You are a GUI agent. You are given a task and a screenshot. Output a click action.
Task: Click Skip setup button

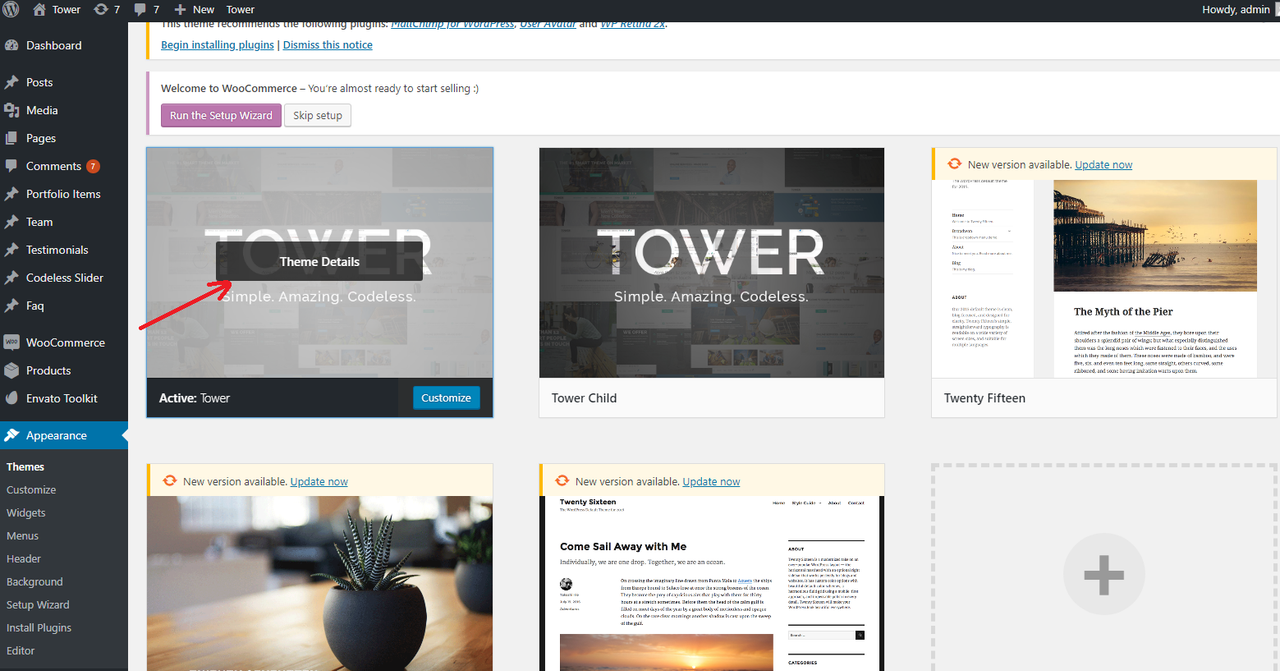[318, 116]
